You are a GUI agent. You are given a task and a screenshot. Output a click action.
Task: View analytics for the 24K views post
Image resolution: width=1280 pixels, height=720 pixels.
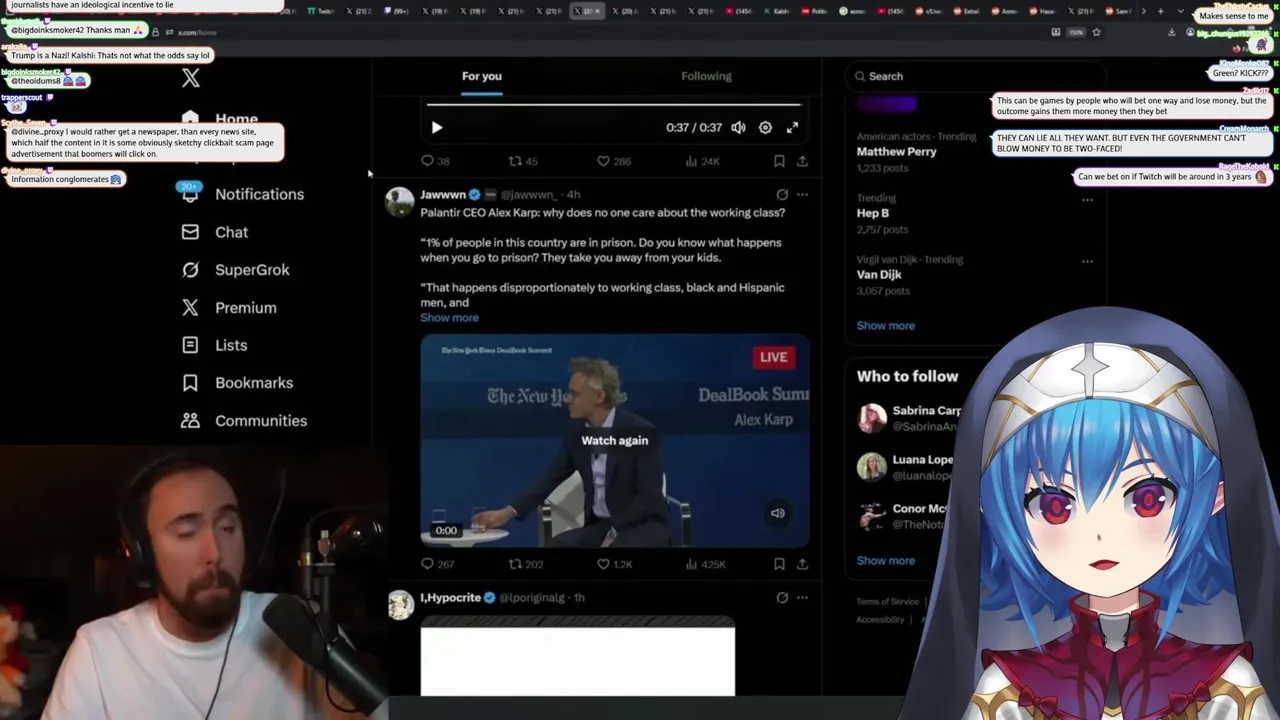point(704,161)
